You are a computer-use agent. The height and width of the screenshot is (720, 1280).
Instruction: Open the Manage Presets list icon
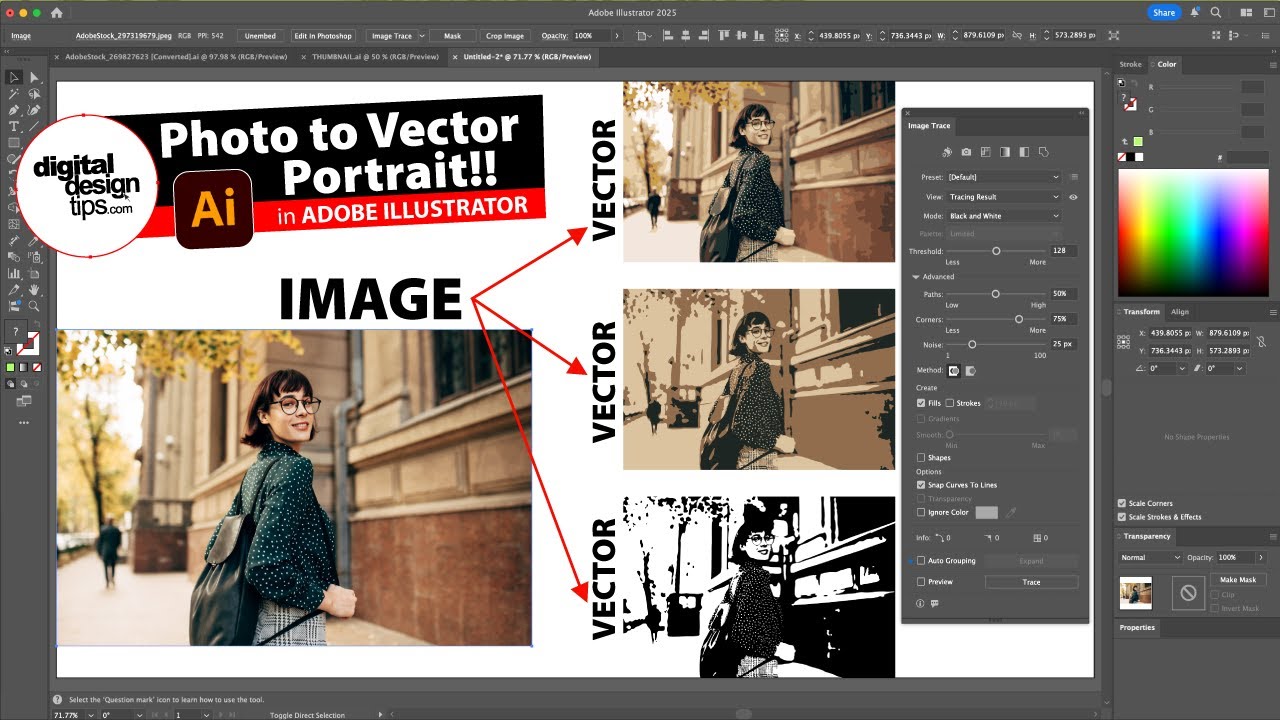click(1074, 177)
